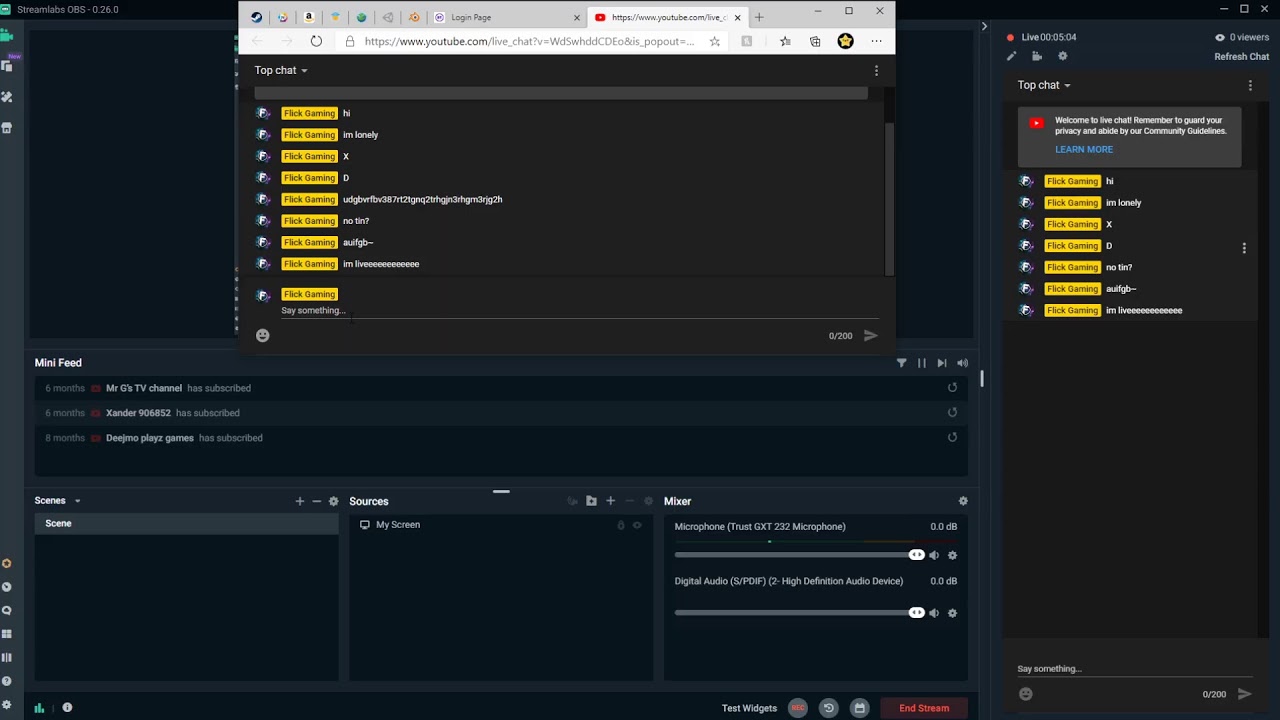Add a new scene with the plus icon

click(299, 501)
